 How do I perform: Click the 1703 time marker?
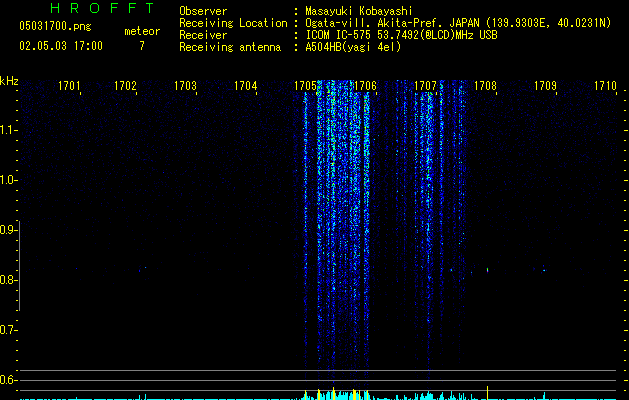coord(185,86)
